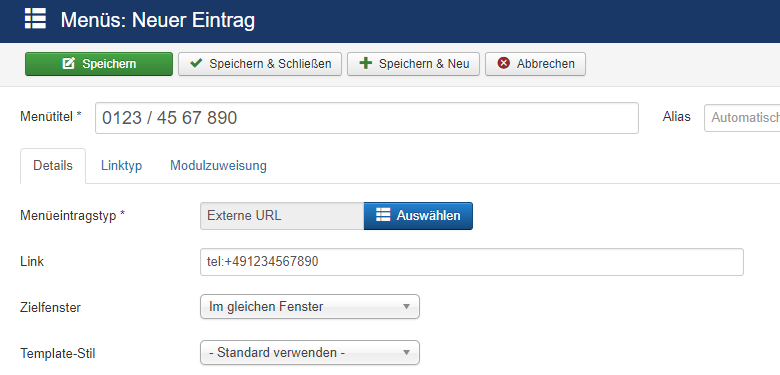Click the list icon on the Auswählen button

coord(383,215)
